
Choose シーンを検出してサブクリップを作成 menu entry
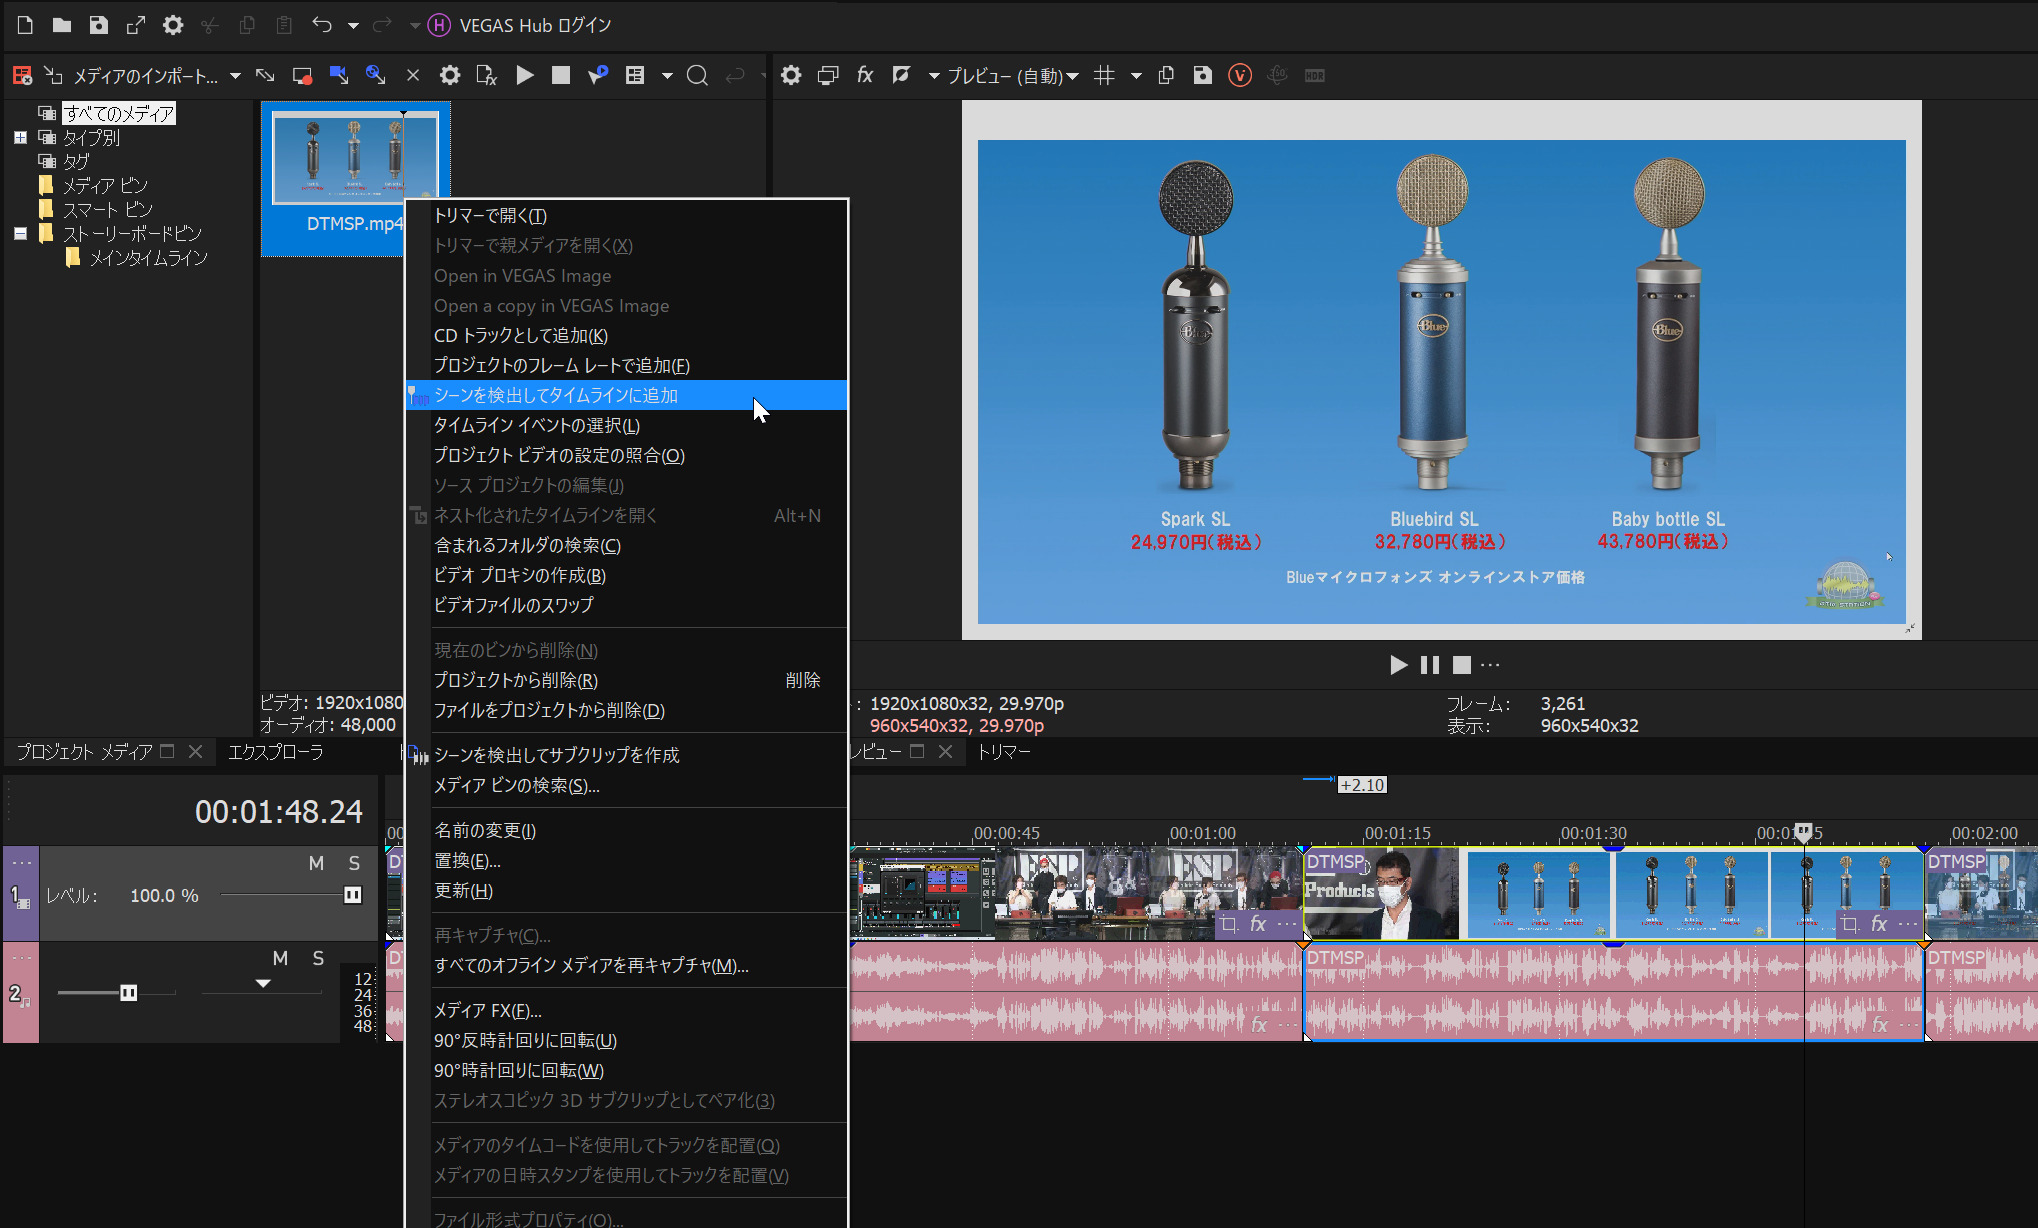tap(626, 755)
